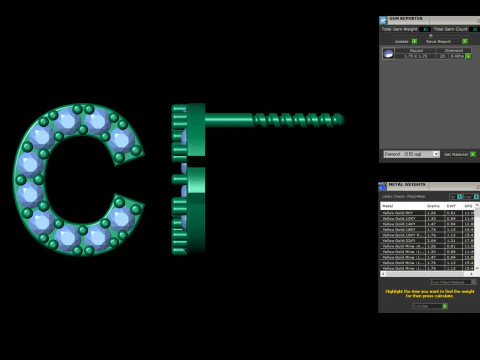This screenshot has width=480, height=360.
Task: Click green arrow beside gem carat weight
Action: coord(468,56)
